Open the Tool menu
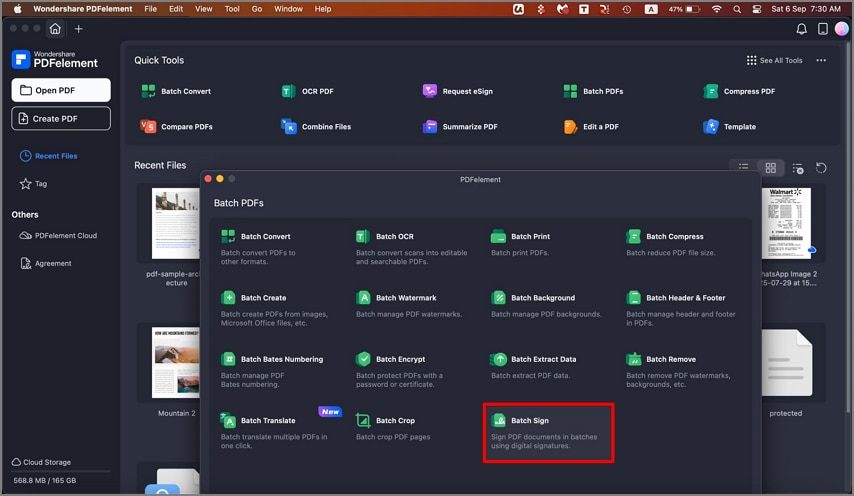Screen dimensions: 854x496 232,9
